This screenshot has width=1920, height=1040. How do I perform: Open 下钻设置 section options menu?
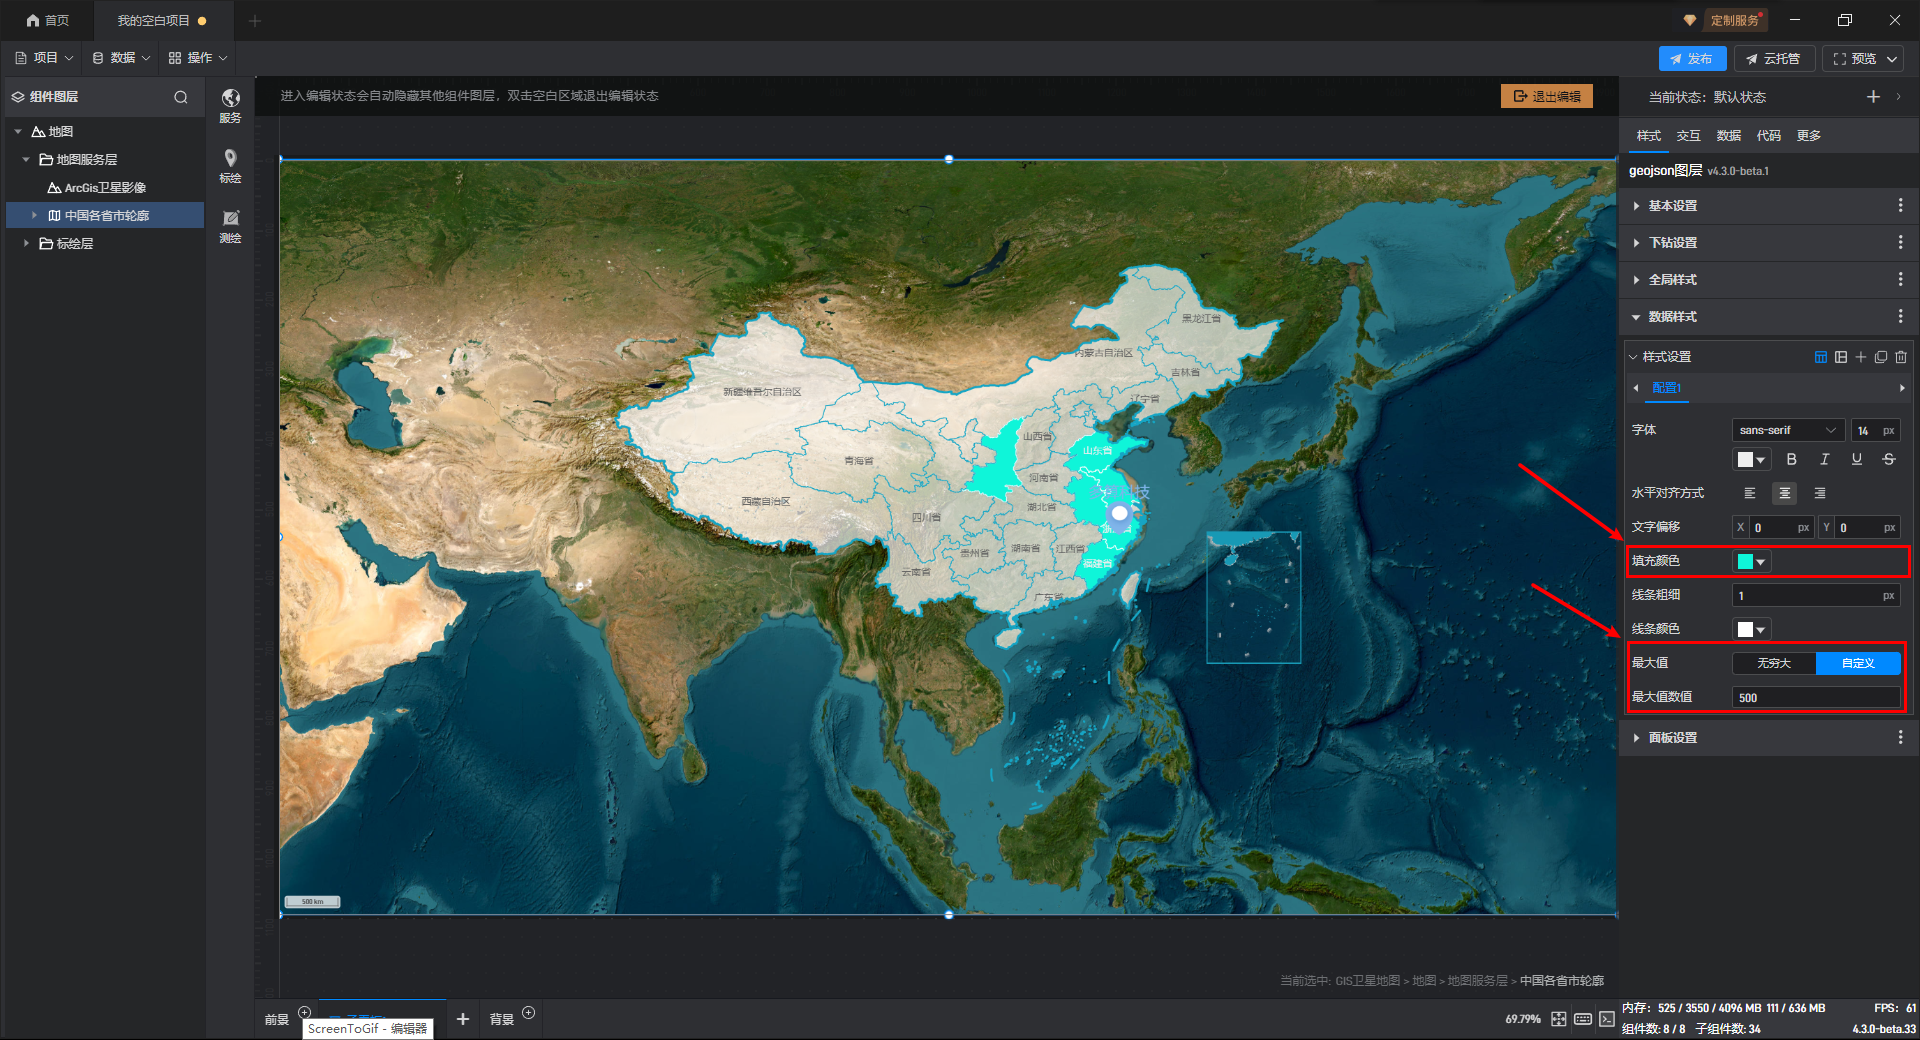(x=1900, y=243)
